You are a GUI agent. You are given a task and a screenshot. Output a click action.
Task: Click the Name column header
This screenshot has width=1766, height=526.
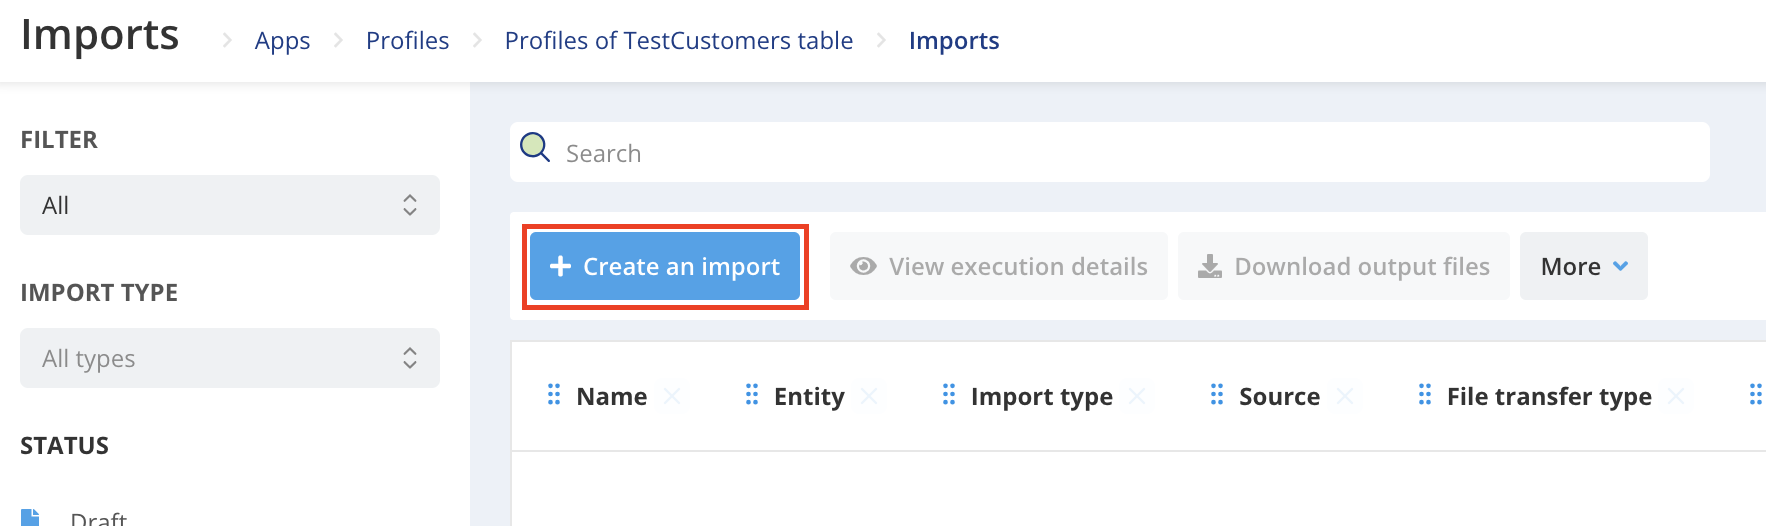tap(612, 397)
